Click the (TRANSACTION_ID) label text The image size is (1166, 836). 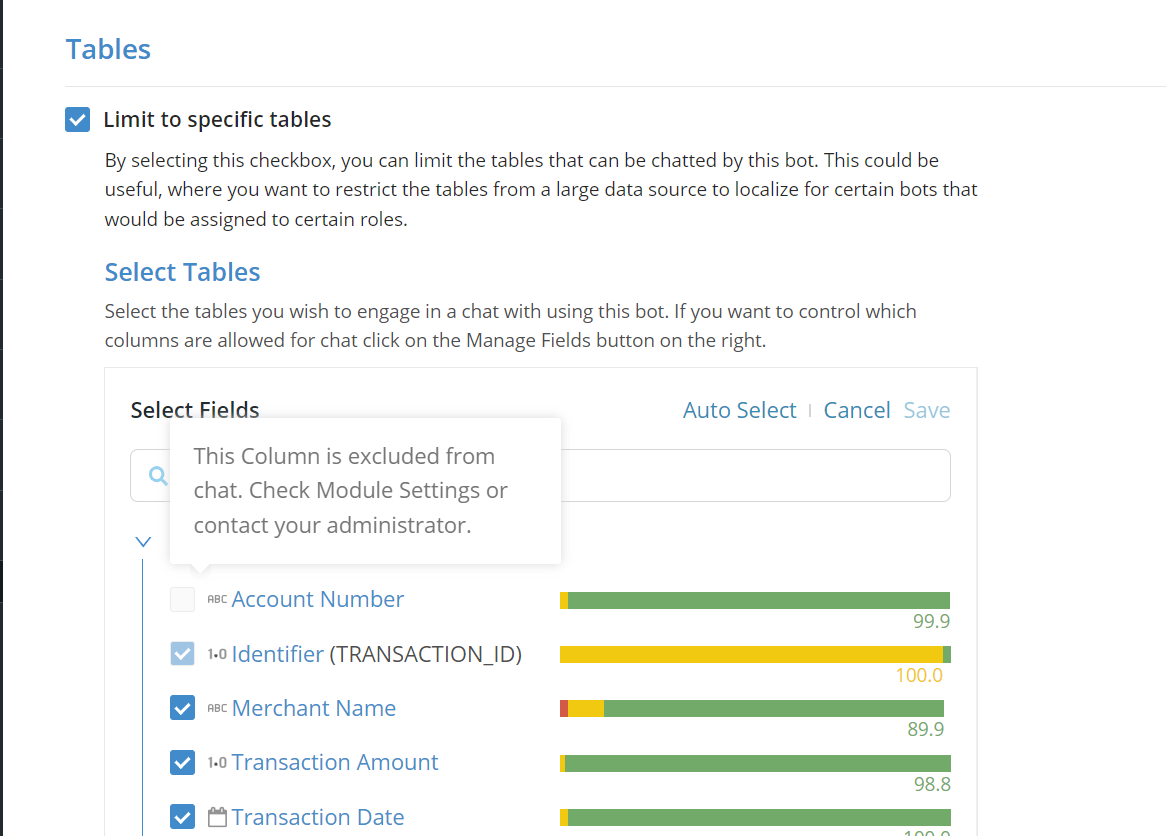point(425,655)
